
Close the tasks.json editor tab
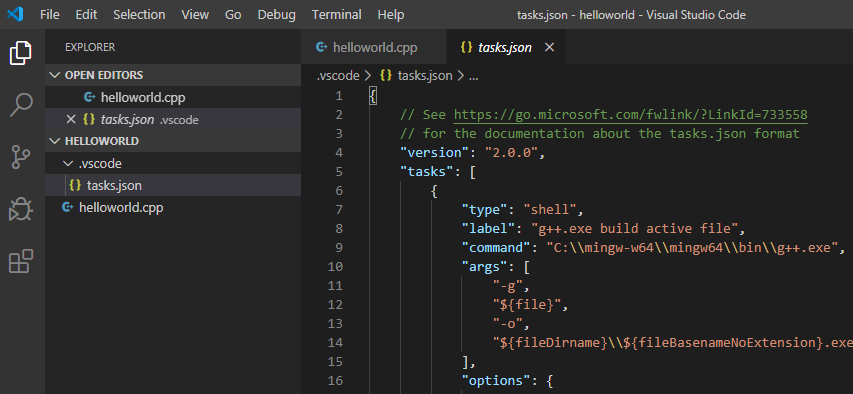click(x=549, y=47)
